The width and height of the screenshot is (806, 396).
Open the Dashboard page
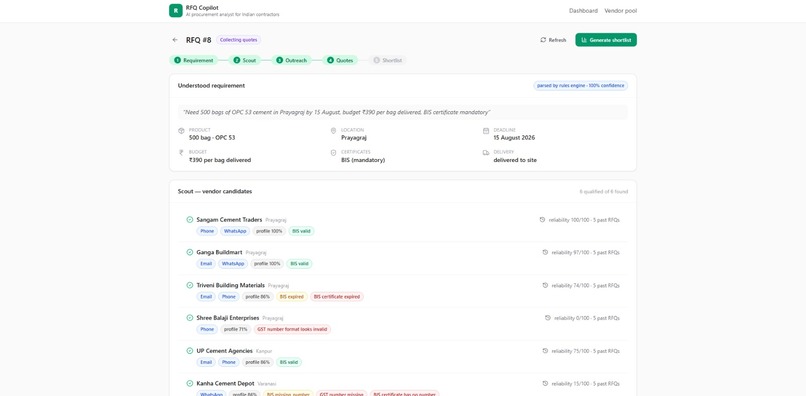pyautogui.click(x=583, y=11)
